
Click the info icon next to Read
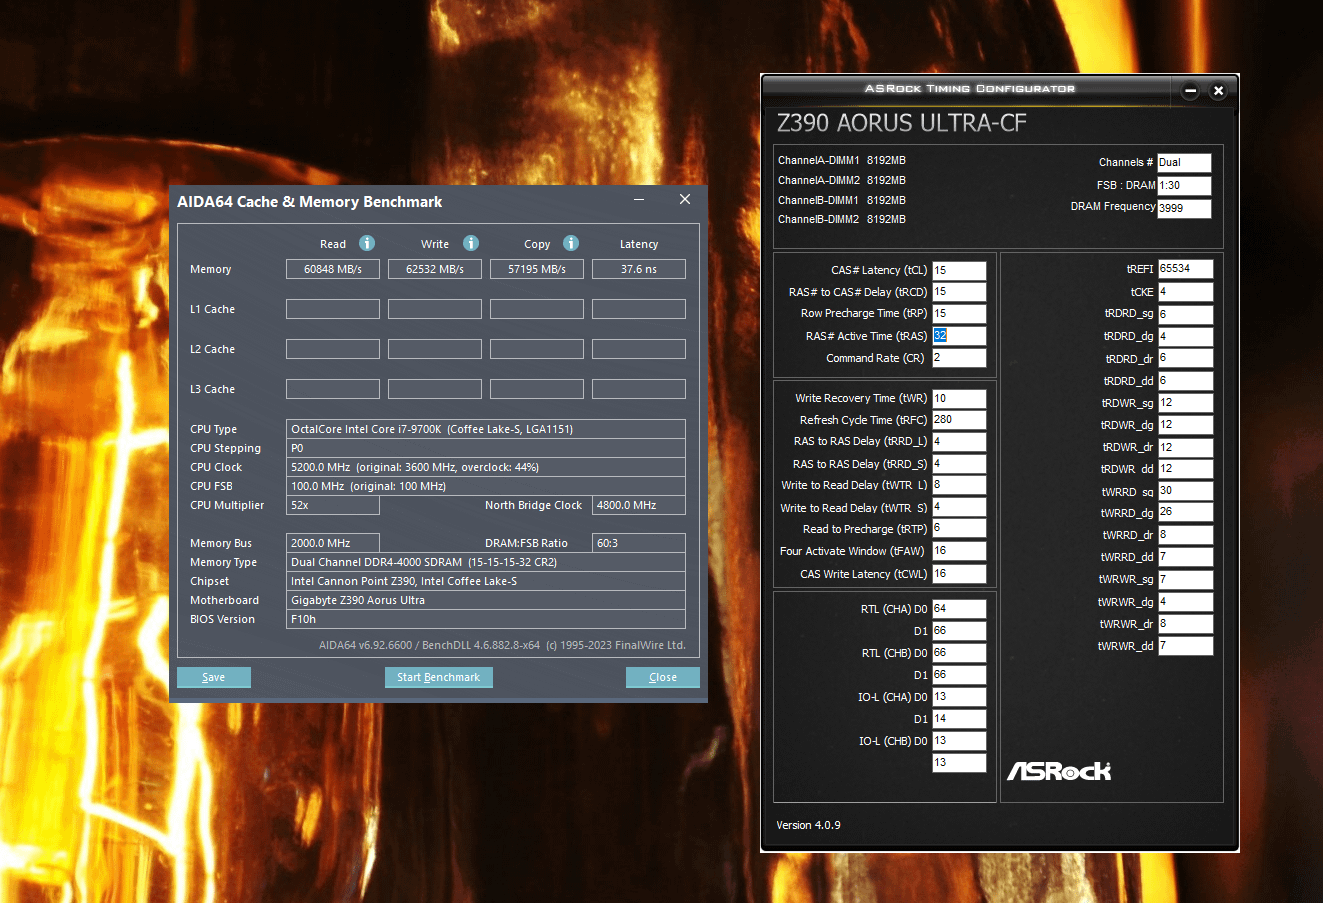pyautogui.click(x=367, y=243)
